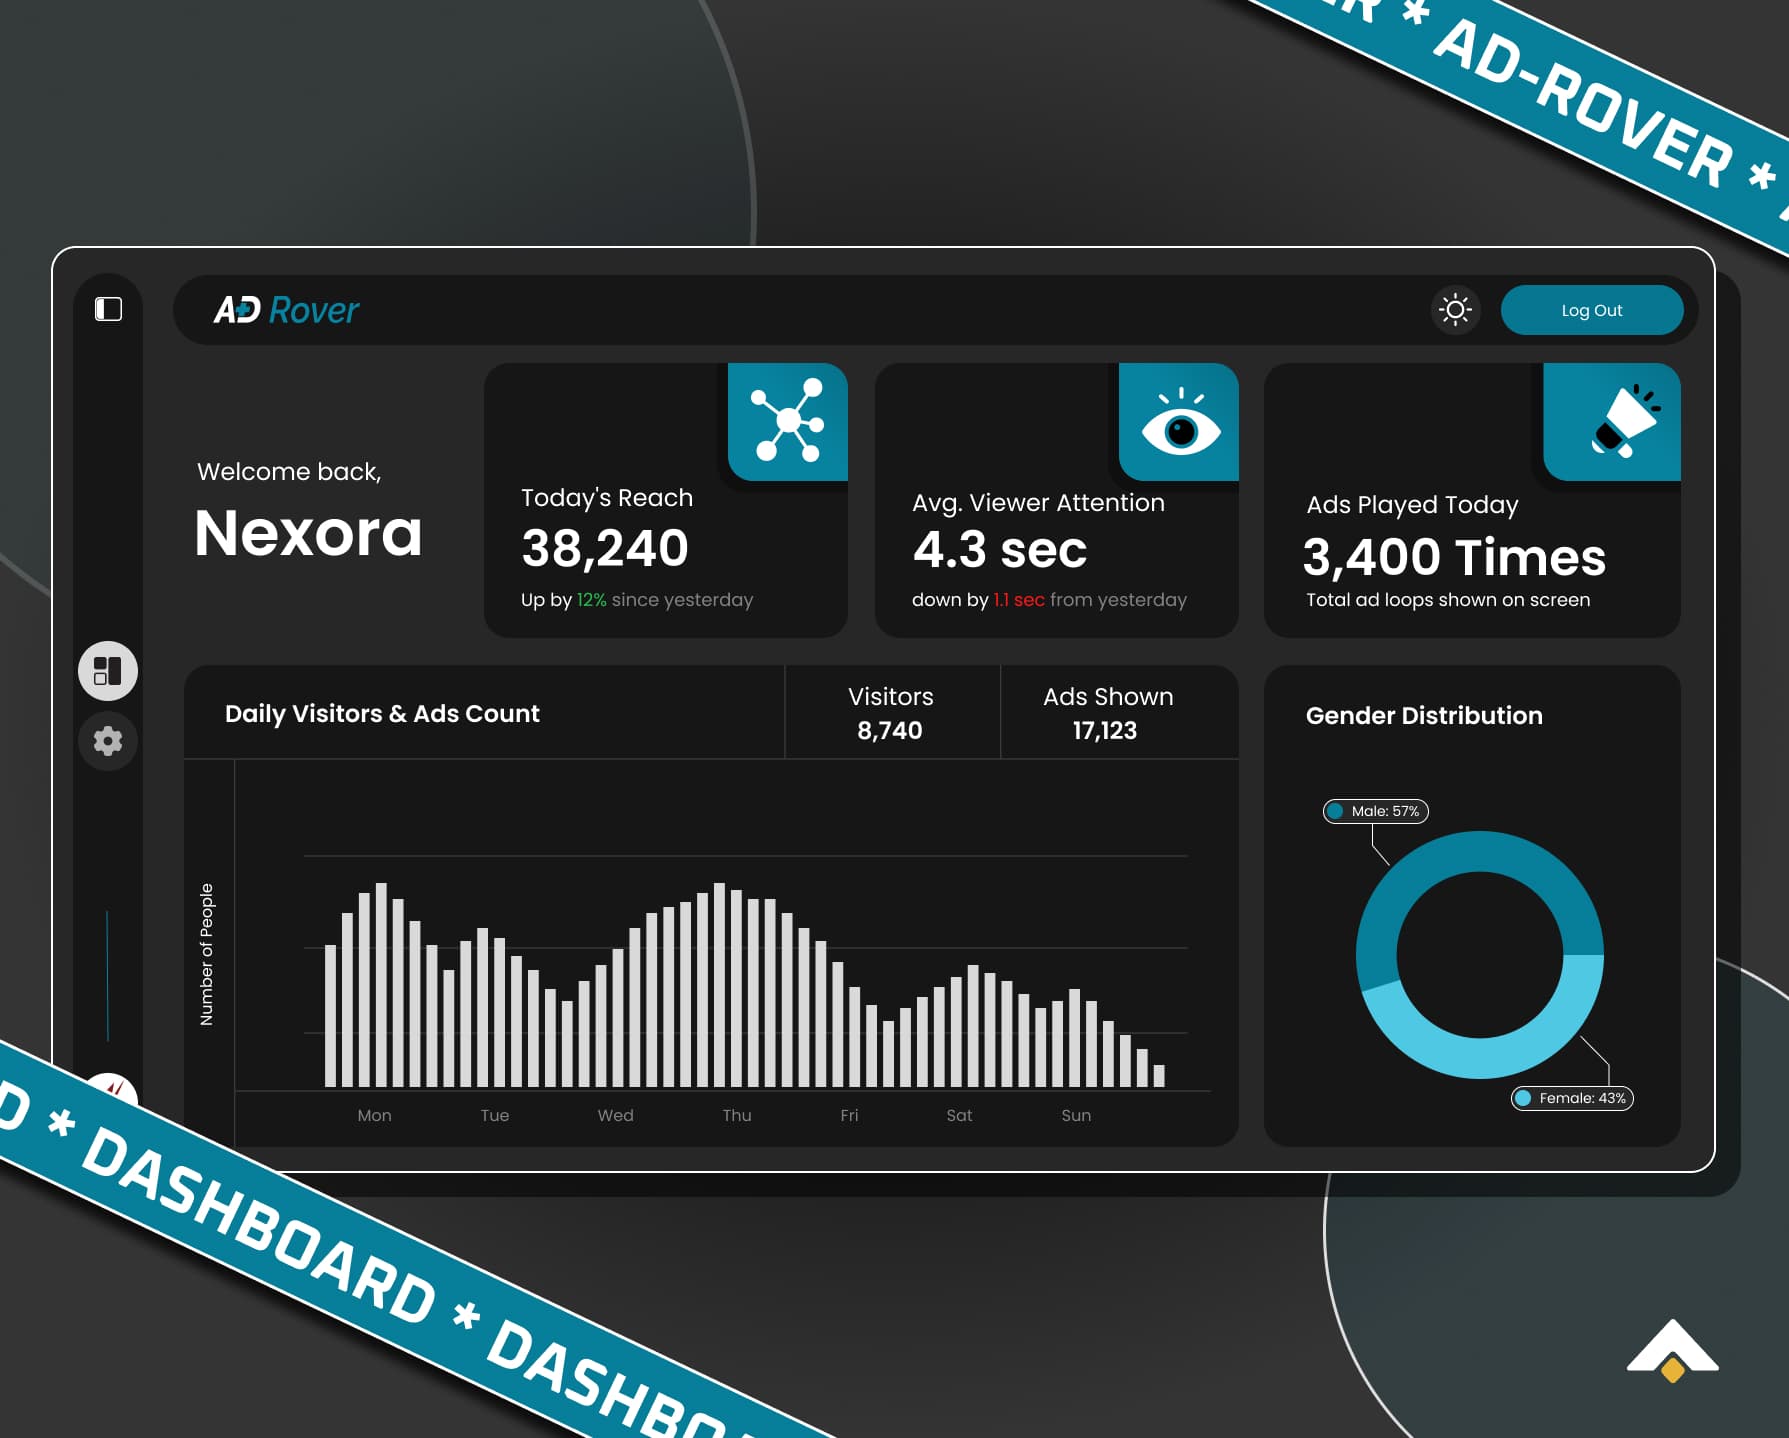Open the dashboard view from sidebar
Image resolution: width=1789 pixels, height=1438 pixels.
click(108, 670)
